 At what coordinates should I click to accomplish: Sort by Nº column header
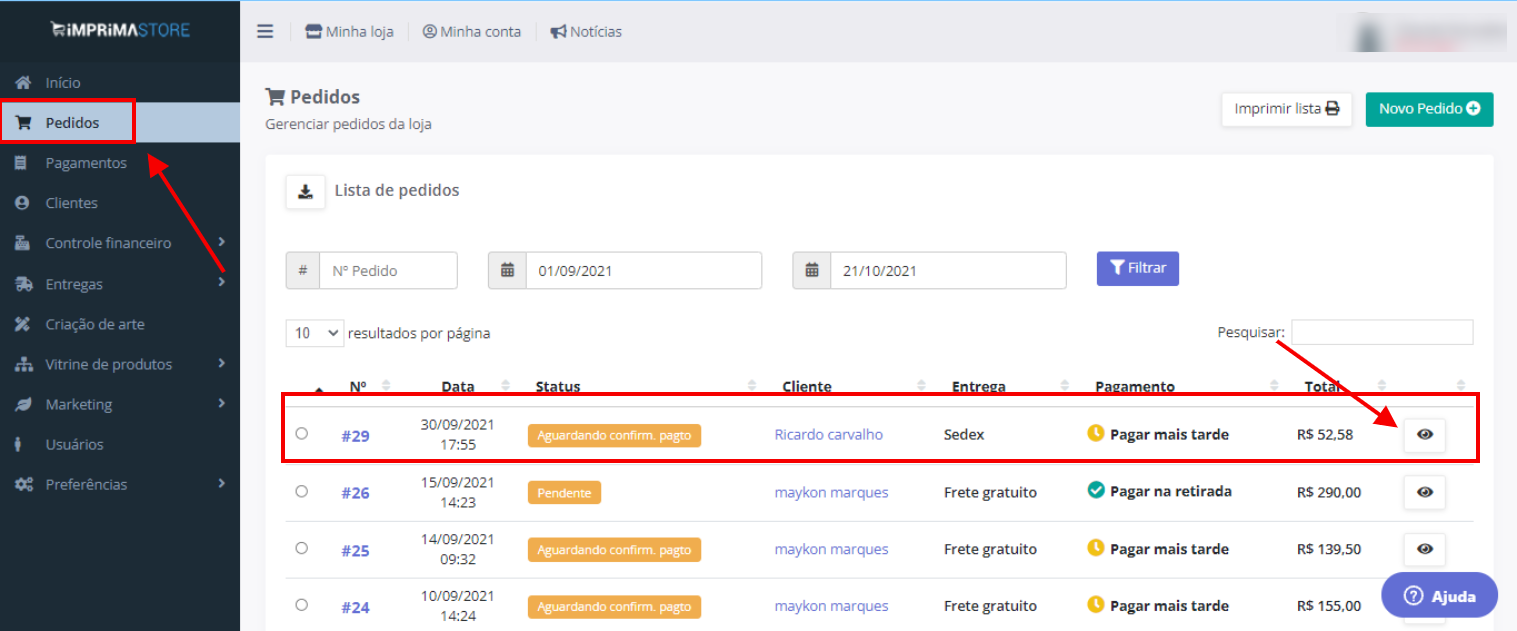[x=359, y=386]
